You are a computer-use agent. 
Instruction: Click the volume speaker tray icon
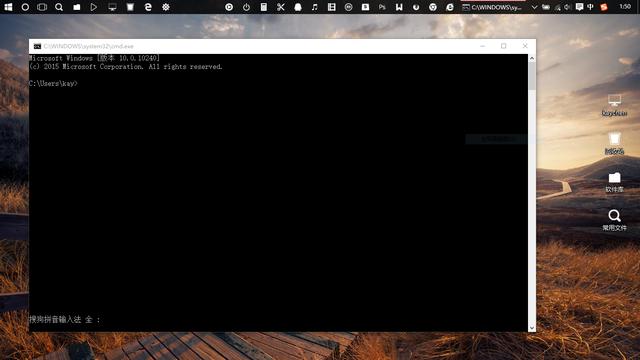568,7
